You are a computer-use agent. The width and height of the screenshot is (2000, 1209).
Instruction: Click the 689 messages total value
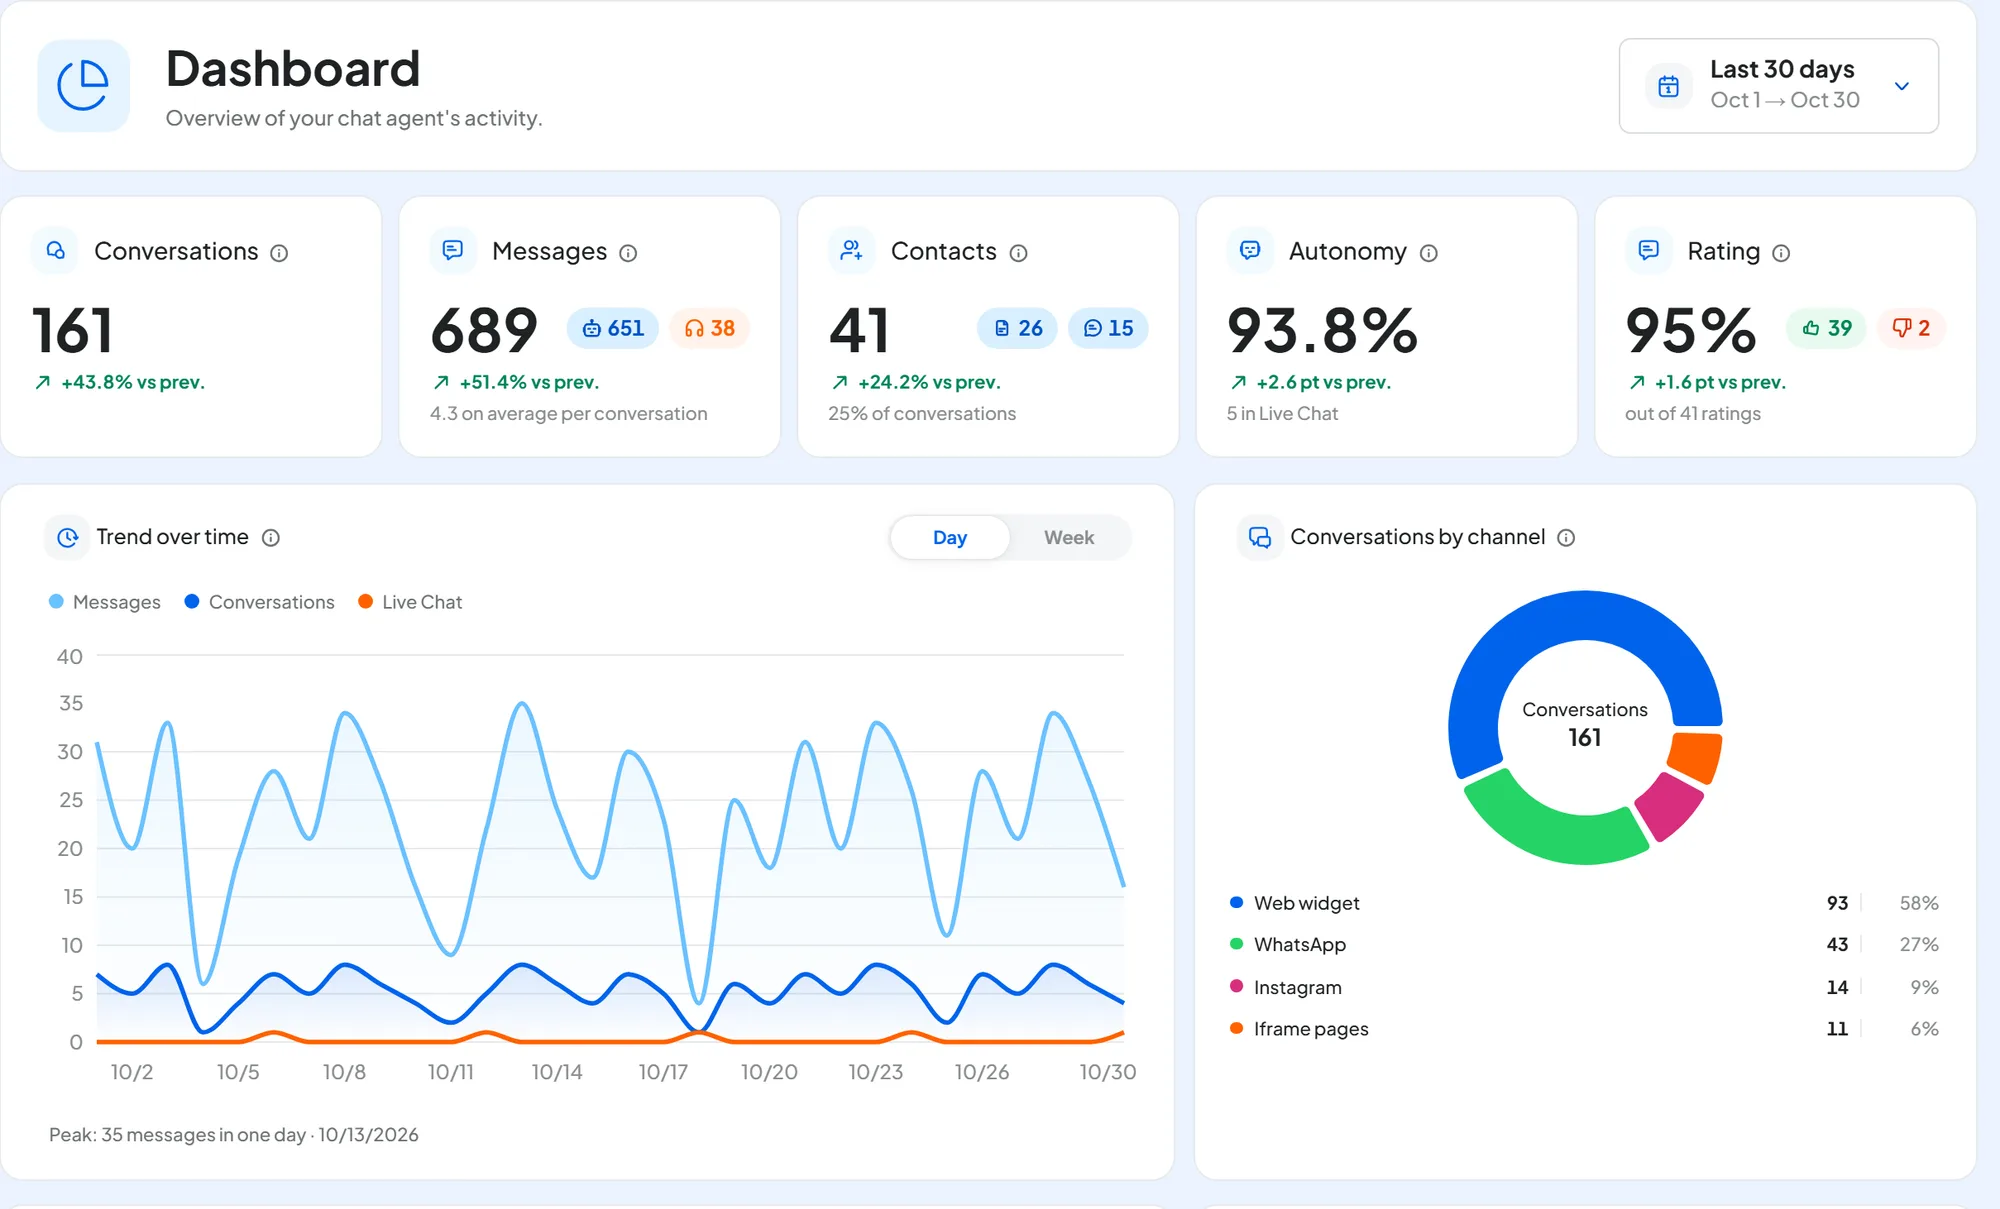pos(484,330)
